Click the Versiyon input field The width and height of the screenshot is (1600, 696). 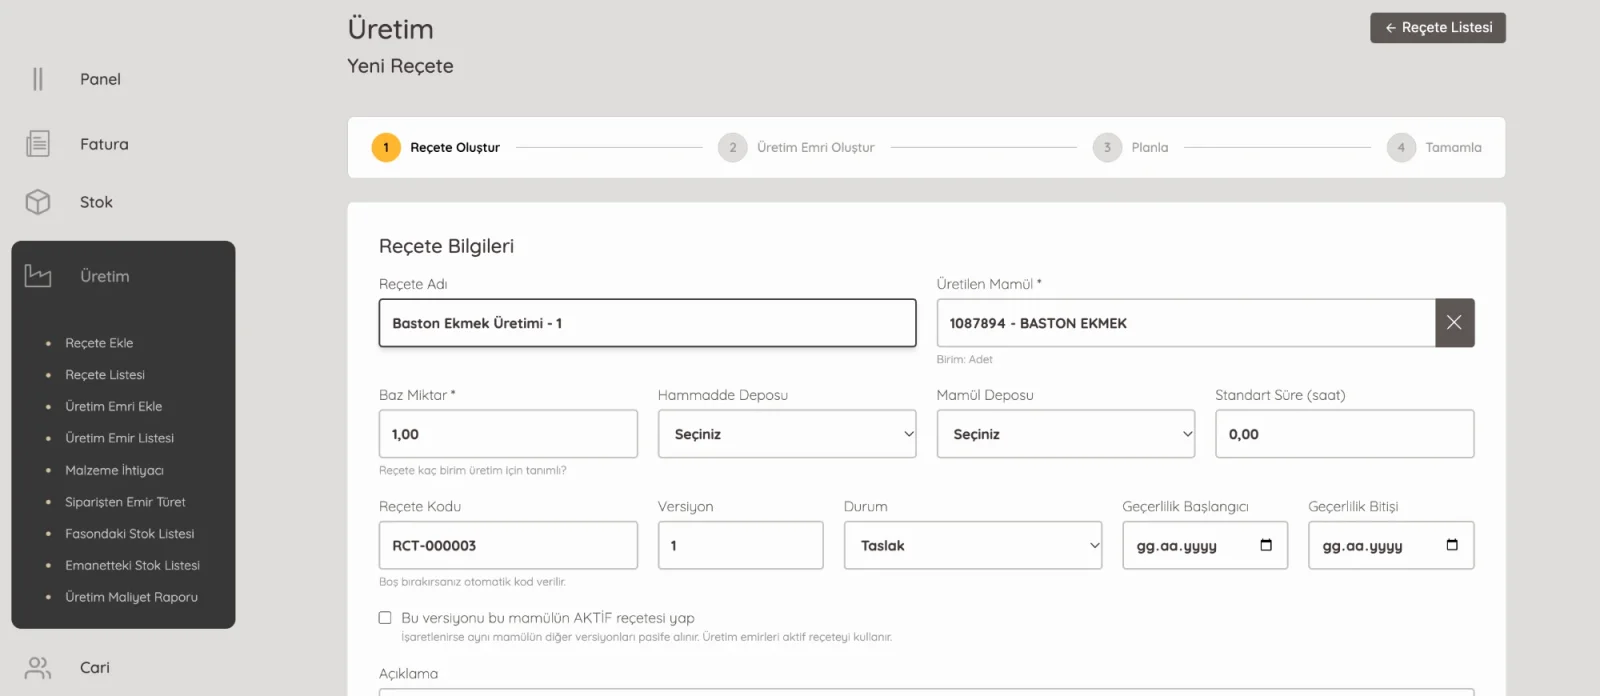tap(741, 546)
